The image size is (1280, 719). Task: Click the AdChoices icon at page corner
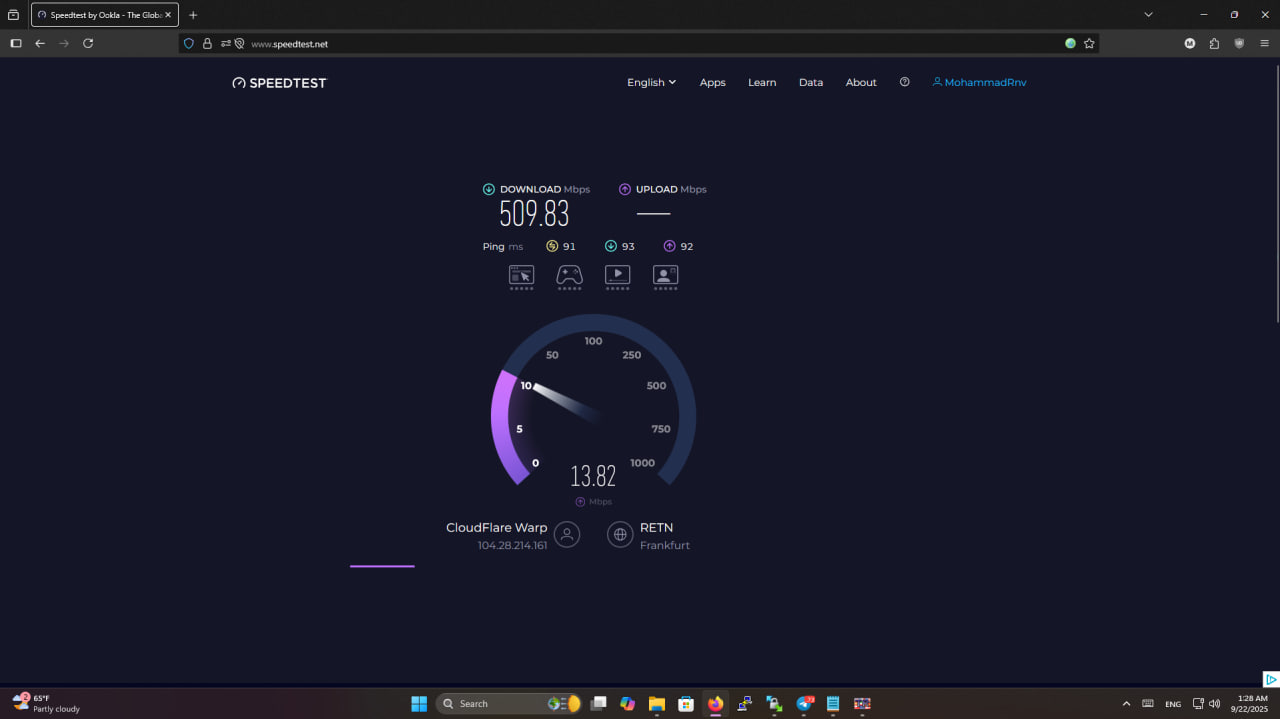(1271, 679)
